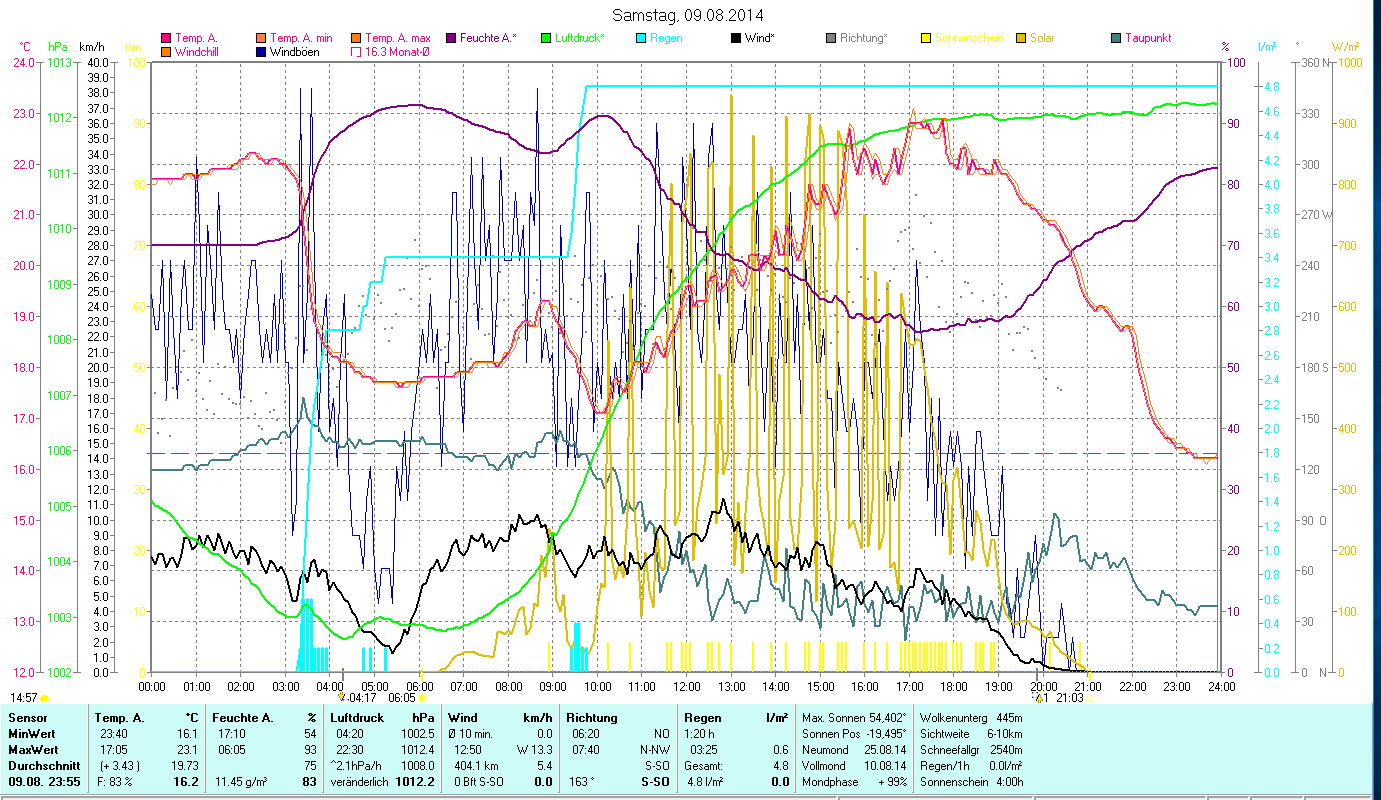Click the 'l/m²' axis unit label at top right
Viewport: 1381px width, 800px height.
(1266, 47)
